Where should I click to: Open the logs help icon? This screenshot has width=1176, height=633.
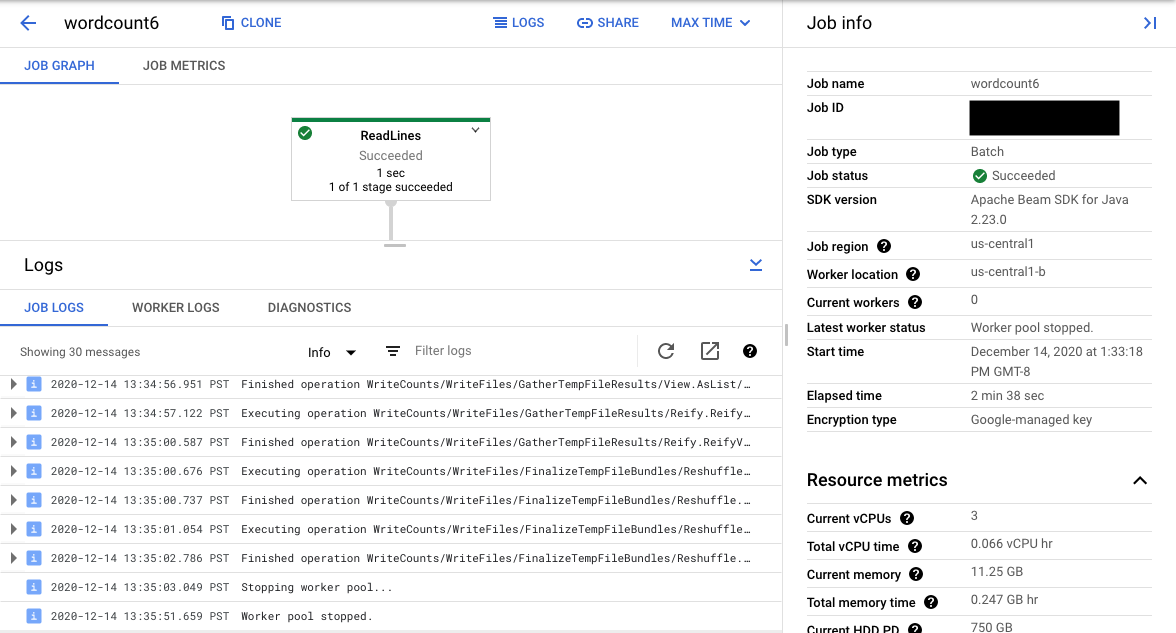[750, 351]
